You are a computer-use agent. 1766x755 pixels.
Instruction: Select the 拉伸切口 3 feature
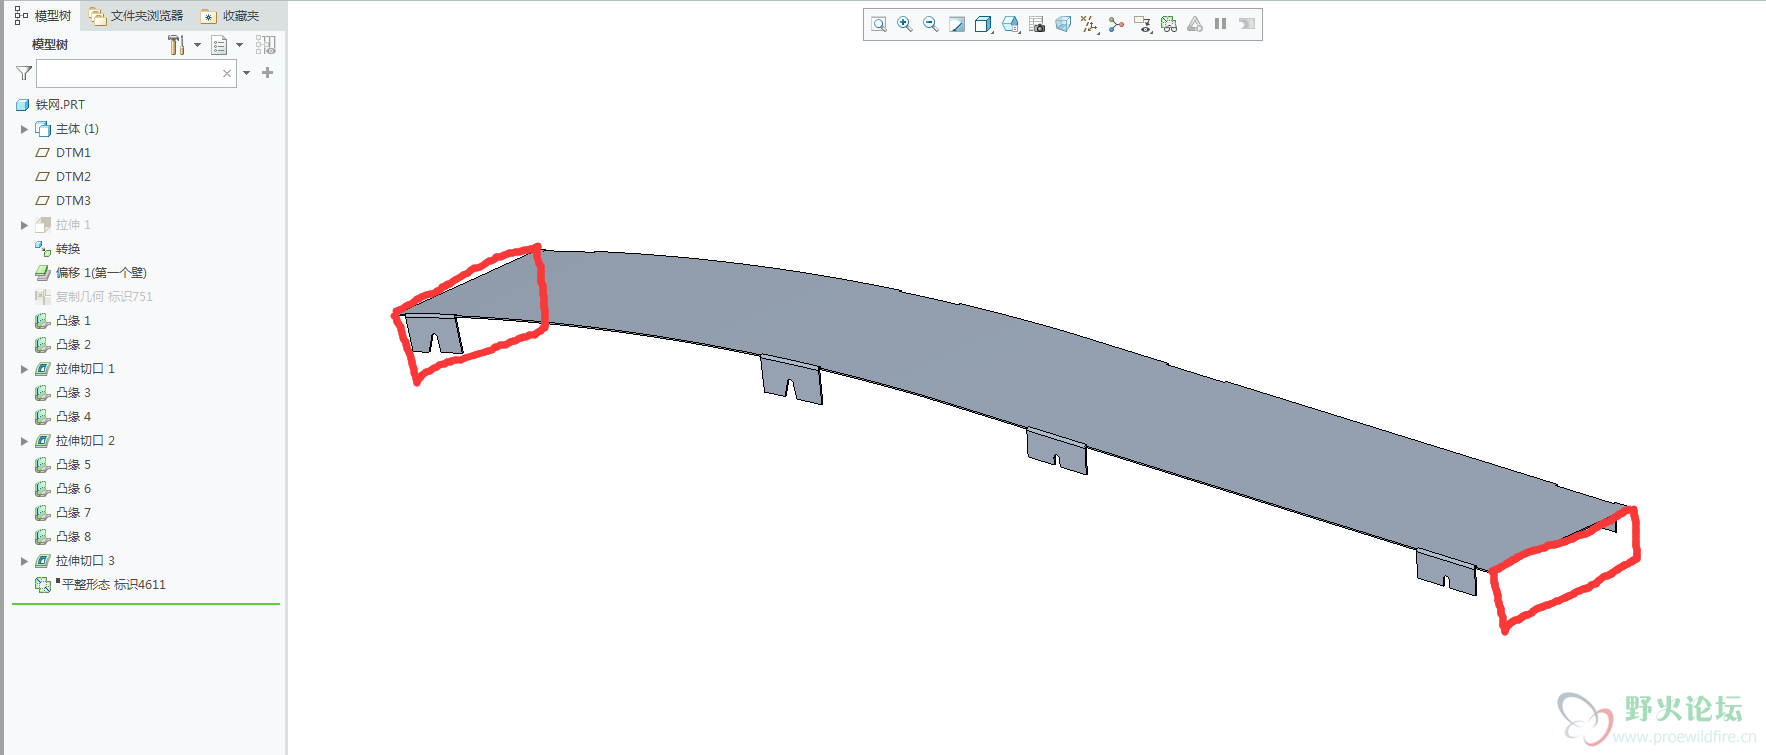75,561
